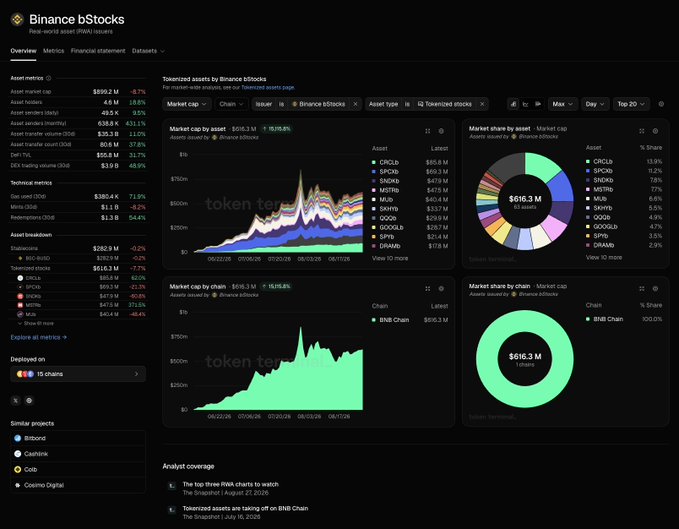Viewport: 679px width, 529px height.
Task: Click the Asset type Tokenized stocks filter chip
Action: pos(427,104)
